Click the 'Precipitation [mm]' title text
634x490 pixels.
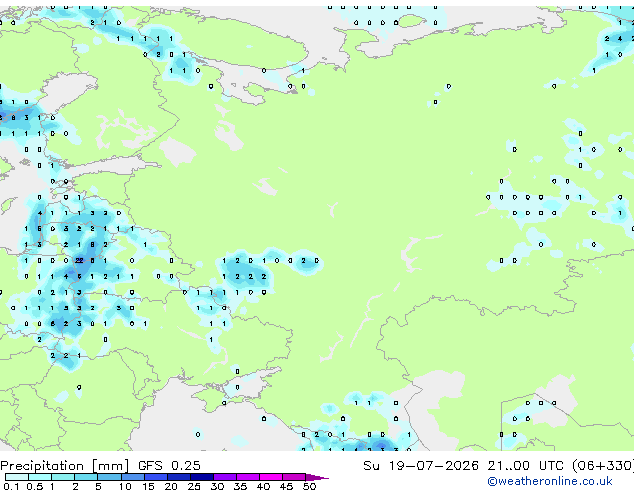[x=65, y=466]
